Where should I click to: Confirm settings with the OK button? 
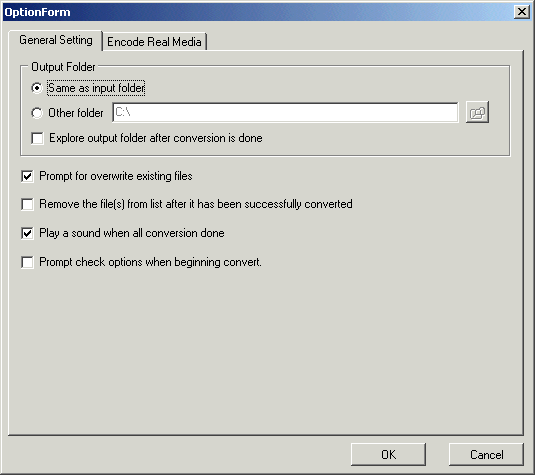pyautogui.click(x=388, y=455)
